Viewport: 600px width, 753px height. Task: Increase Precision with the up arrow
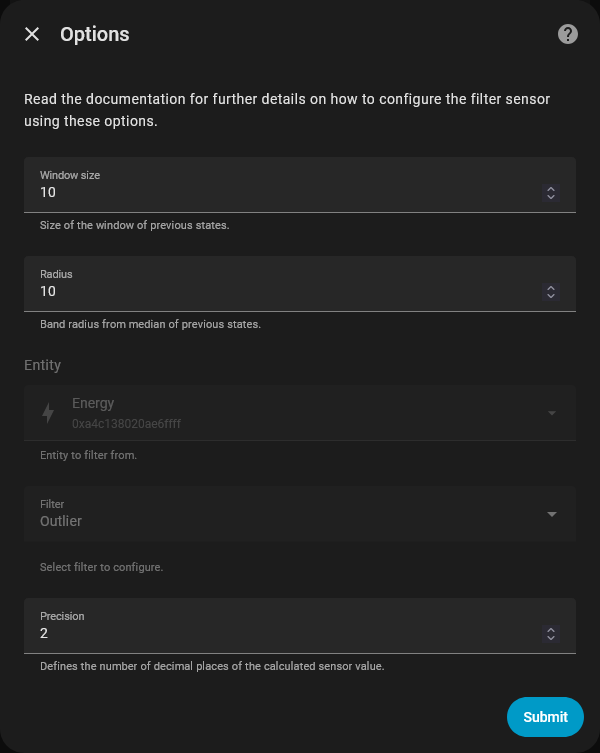tap(550, 629)
